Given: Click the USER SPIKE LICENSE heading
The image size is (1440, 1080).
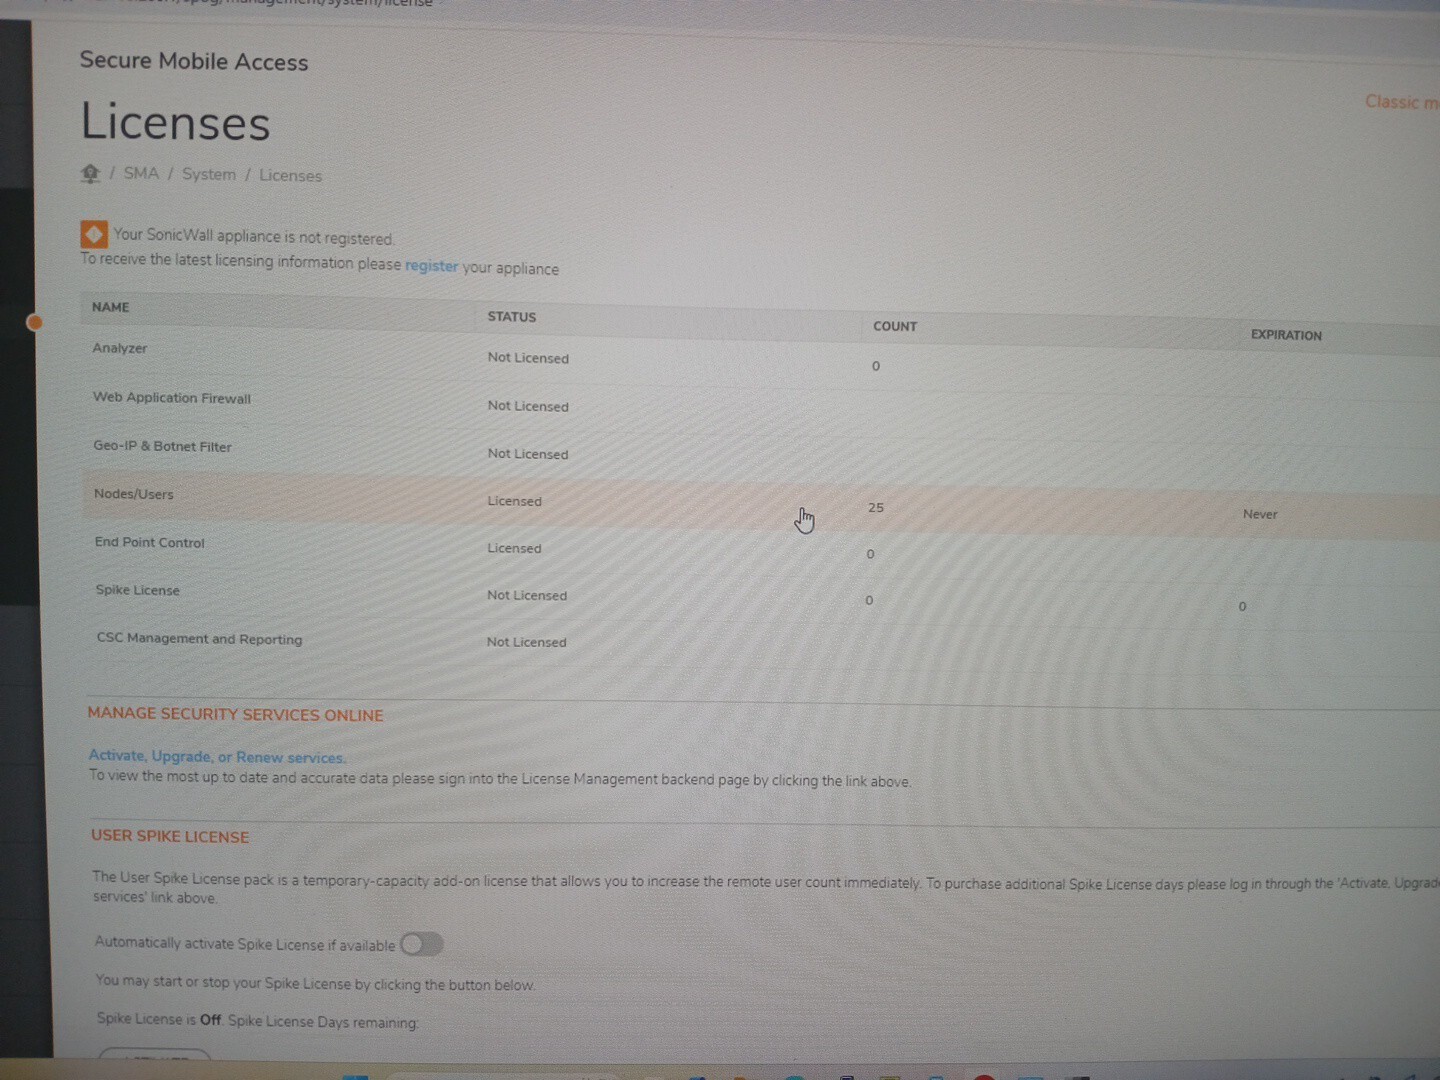Looking at the screenshot, I should click(x=170, y=836).
